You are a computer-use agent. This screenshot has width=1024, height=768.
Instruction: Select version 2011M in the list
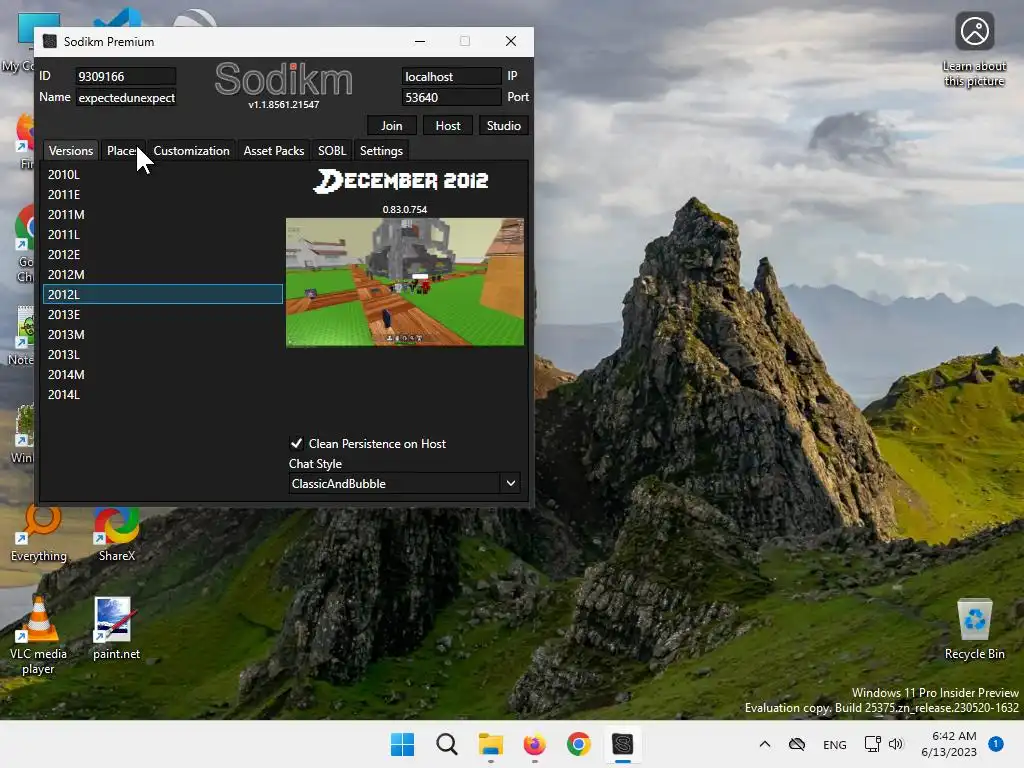tap(163, 214)
